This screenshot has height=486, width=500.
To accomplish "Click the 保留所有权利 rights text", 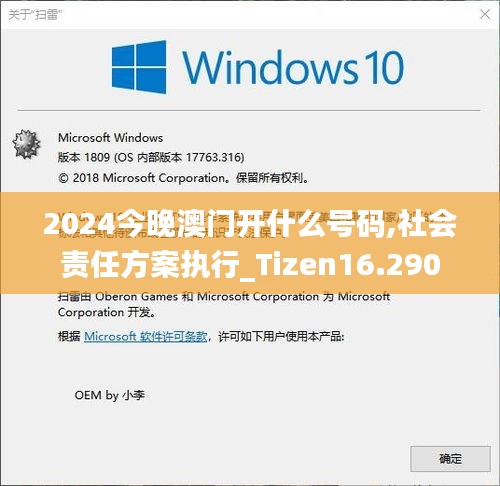I will pyautogui.click(x=270, y=178).
